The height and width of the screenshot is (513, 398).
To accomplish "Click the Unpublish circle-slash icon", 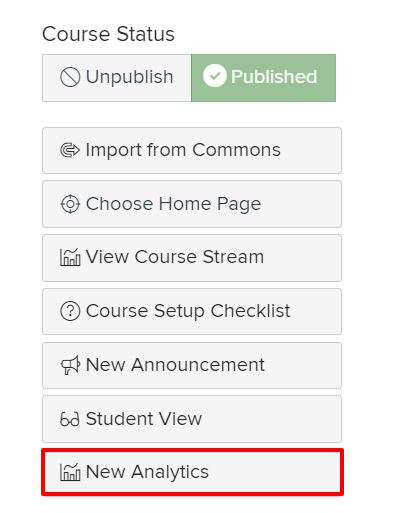I will point(70,77).
